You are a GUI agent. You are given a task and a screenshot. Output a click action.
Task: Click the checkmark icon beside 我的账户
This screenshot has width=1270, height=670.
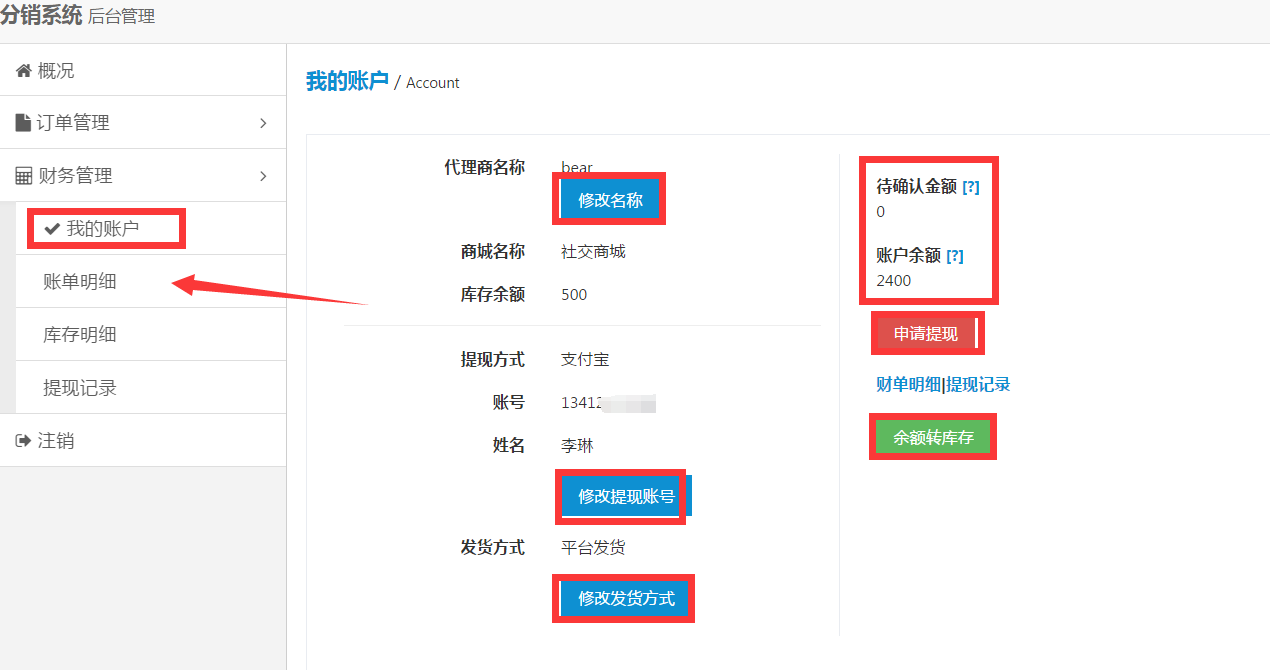[x=52, y=229]
